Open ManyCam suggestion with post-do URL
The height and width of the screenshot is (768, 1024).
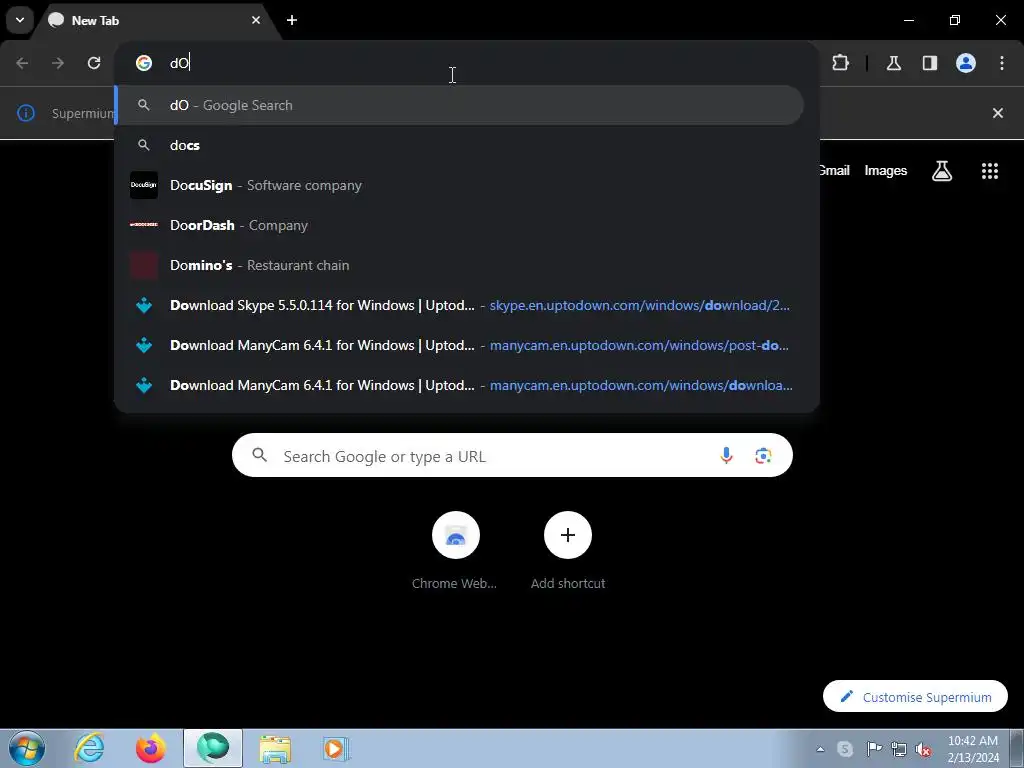[x=459, y=345]
